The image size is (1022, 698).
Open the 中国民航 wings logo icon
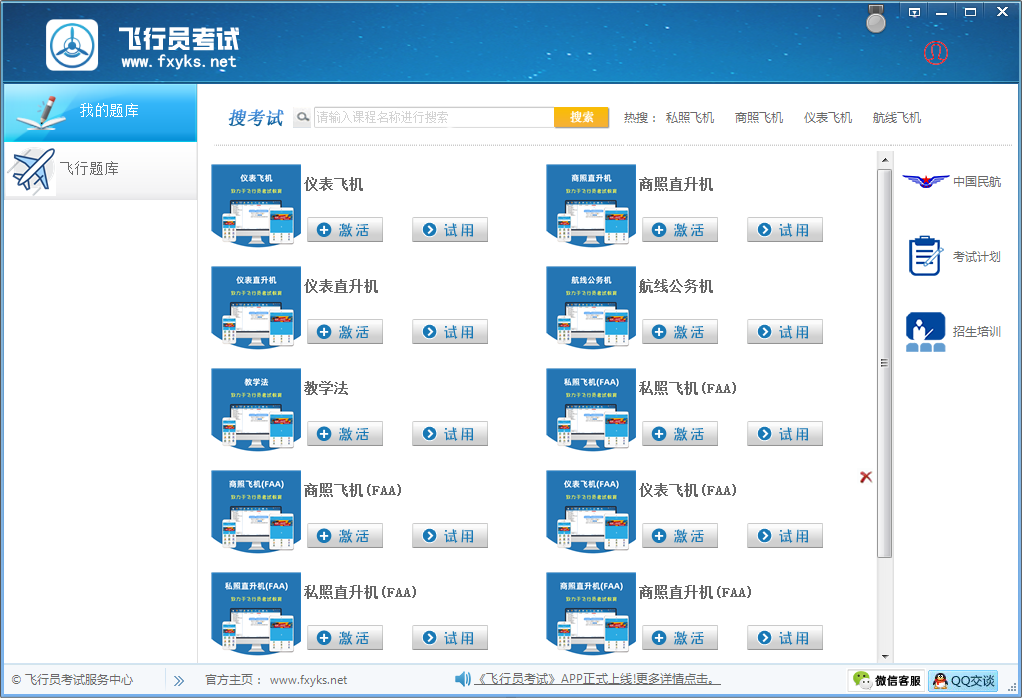tap(925, 181)
